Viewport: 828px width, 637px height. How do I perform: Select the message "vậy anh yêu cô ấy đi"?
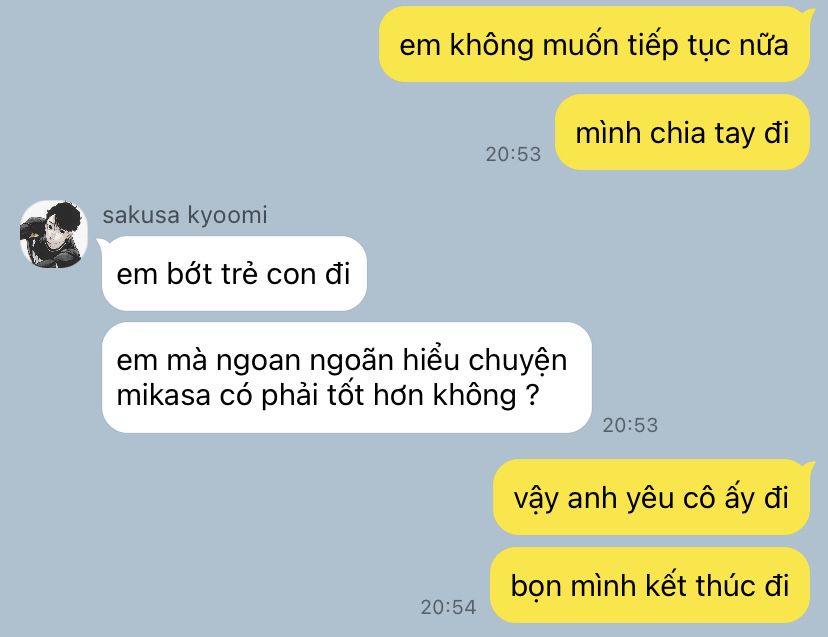click(651, 498)
